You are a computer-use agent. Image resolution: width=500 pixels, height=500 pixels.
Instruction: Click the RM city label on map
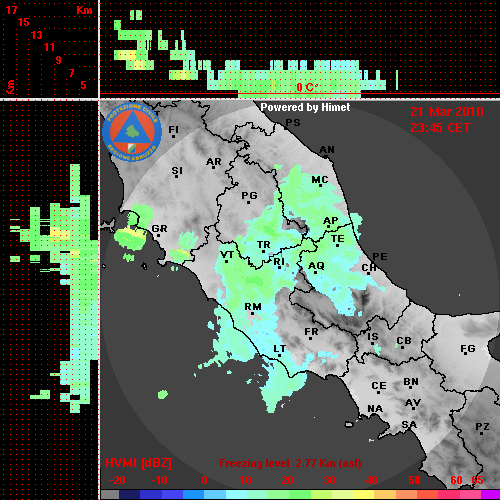pyautogui.click(x=253, y=306)
